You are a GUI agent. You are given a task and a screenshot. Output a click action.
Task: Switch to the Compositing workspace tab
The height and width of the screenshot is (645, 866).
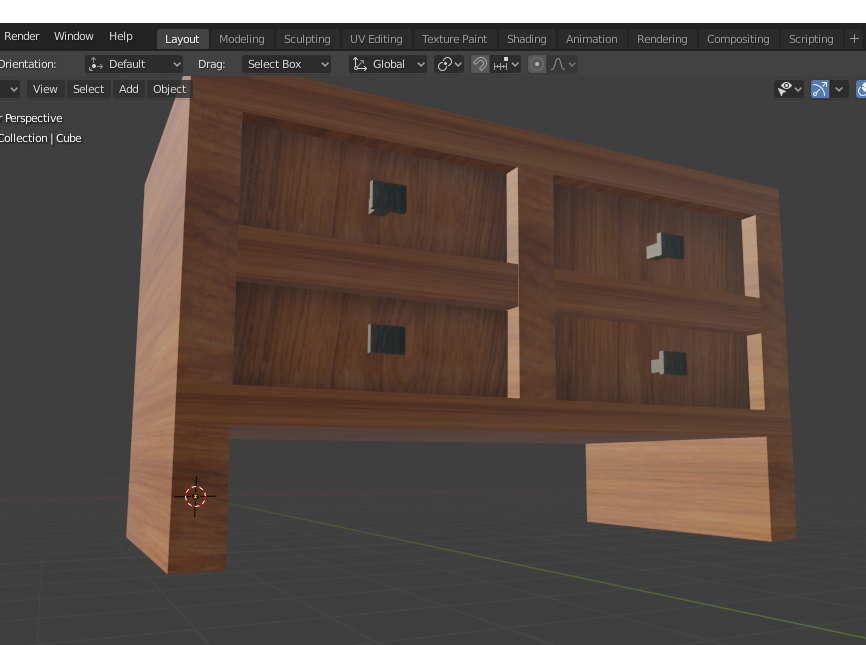pos(738,39)
